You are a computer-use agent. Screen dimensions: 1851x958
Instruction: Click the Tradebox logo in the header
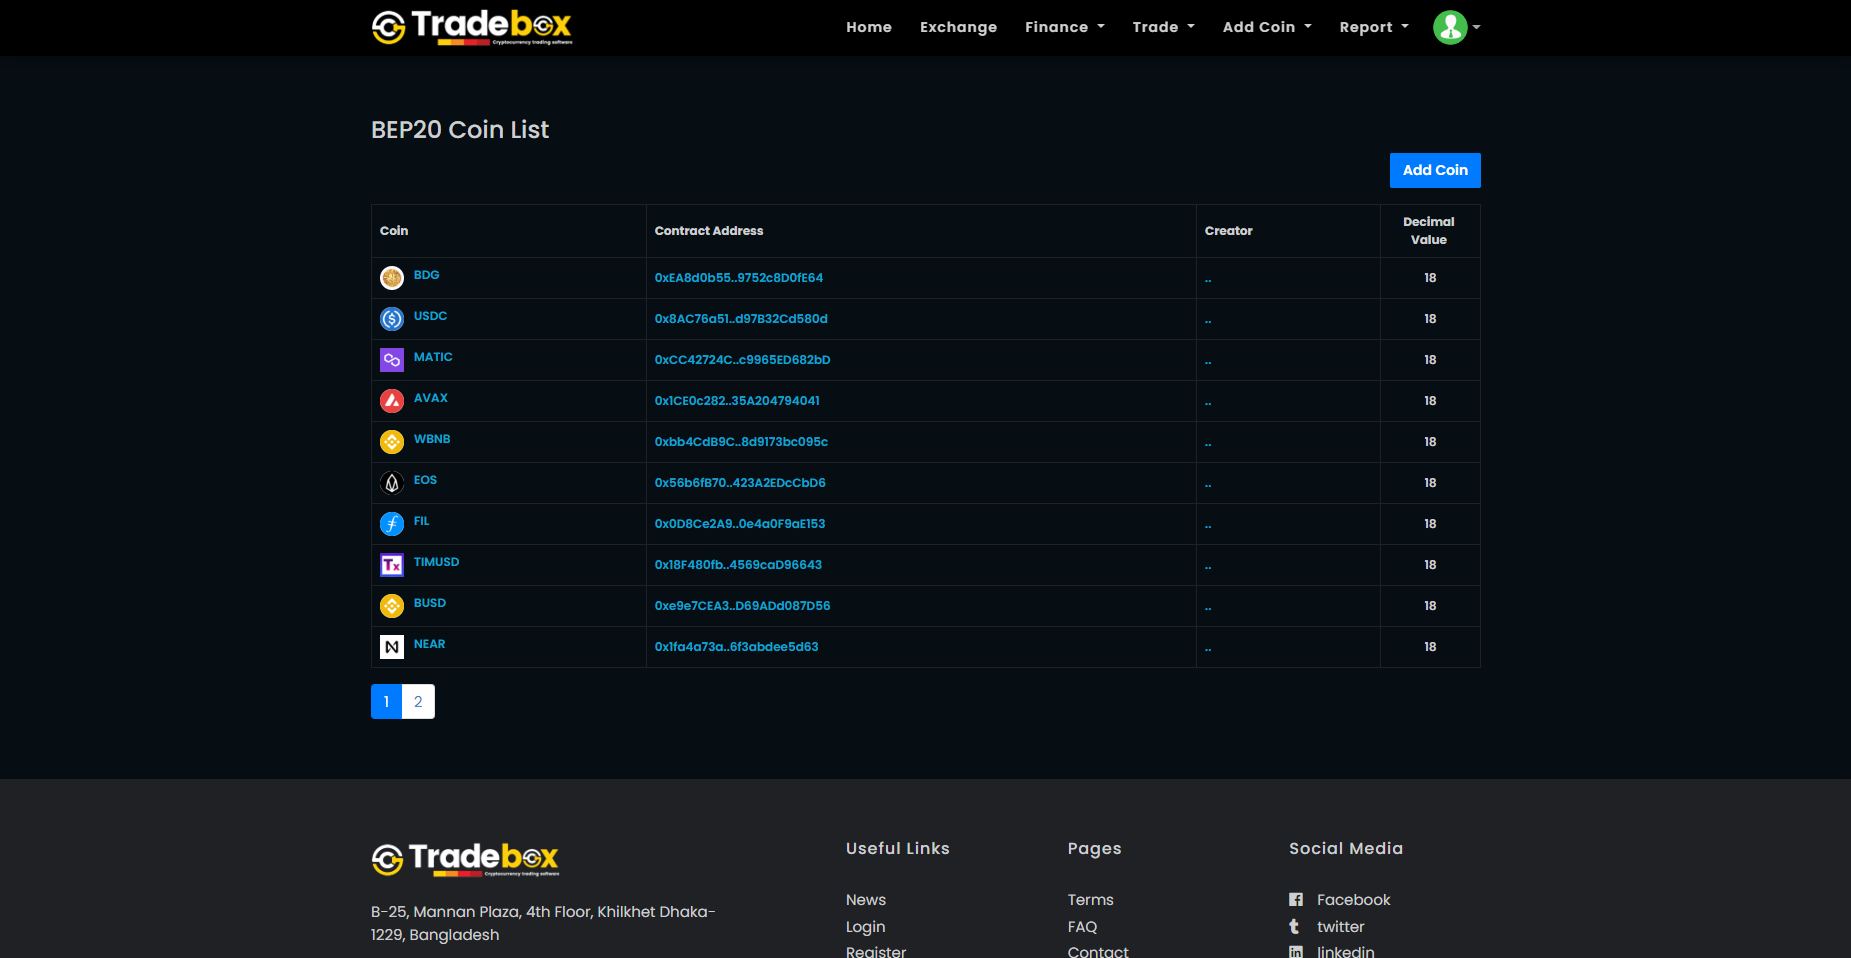pyautogui.click(x=472, y=27)
